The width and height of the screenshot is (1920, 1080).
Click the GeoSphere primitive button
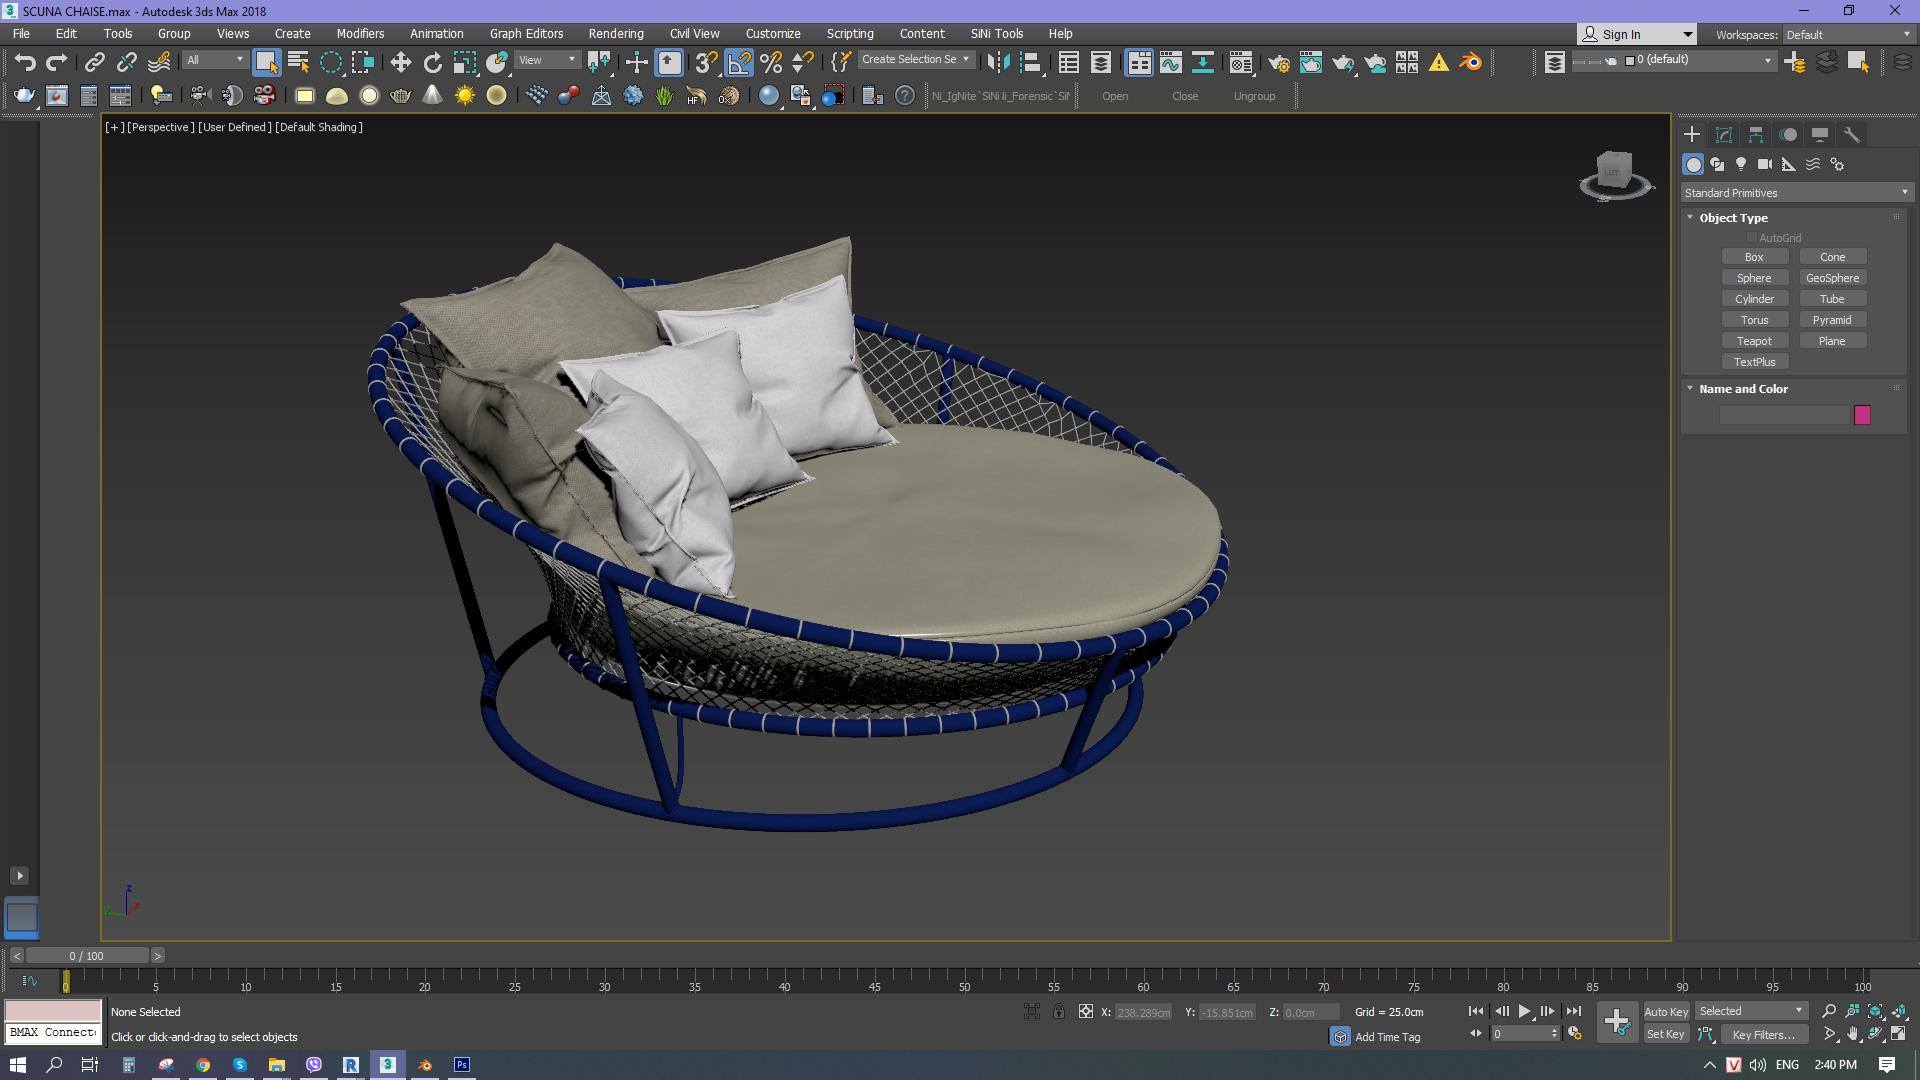pyautogui.click(x=1832, y=278)
